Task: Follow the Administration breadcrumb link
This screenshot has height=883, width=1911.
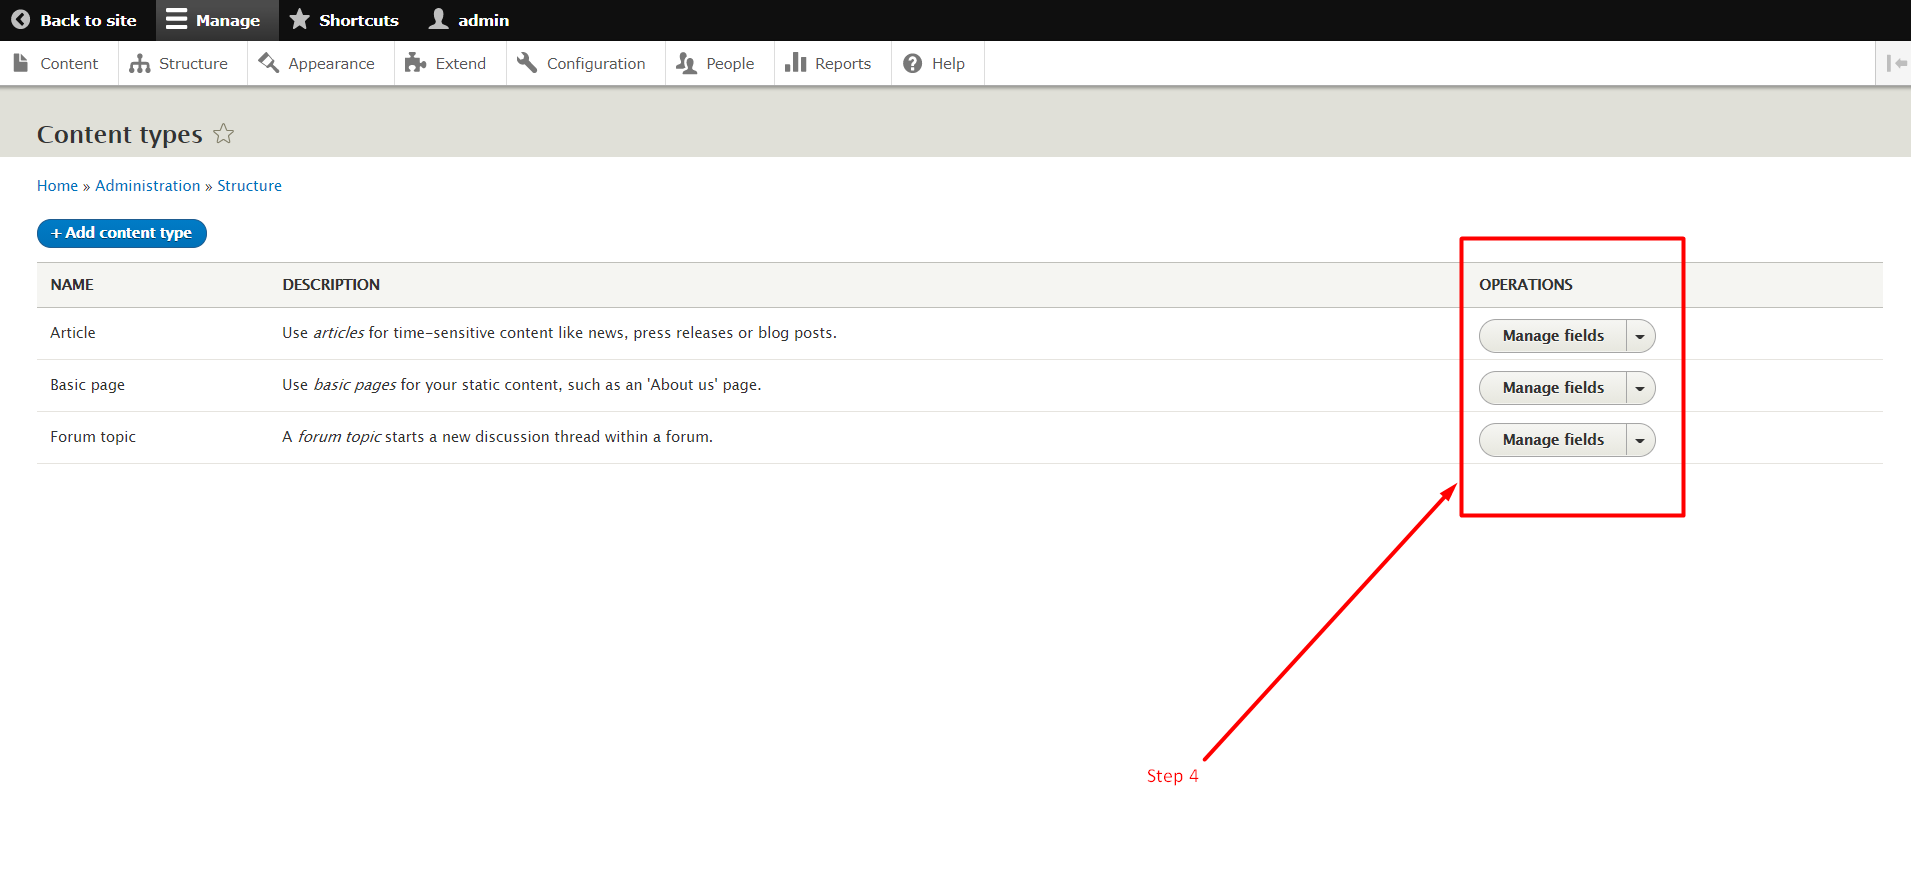Action: [148, 186]
